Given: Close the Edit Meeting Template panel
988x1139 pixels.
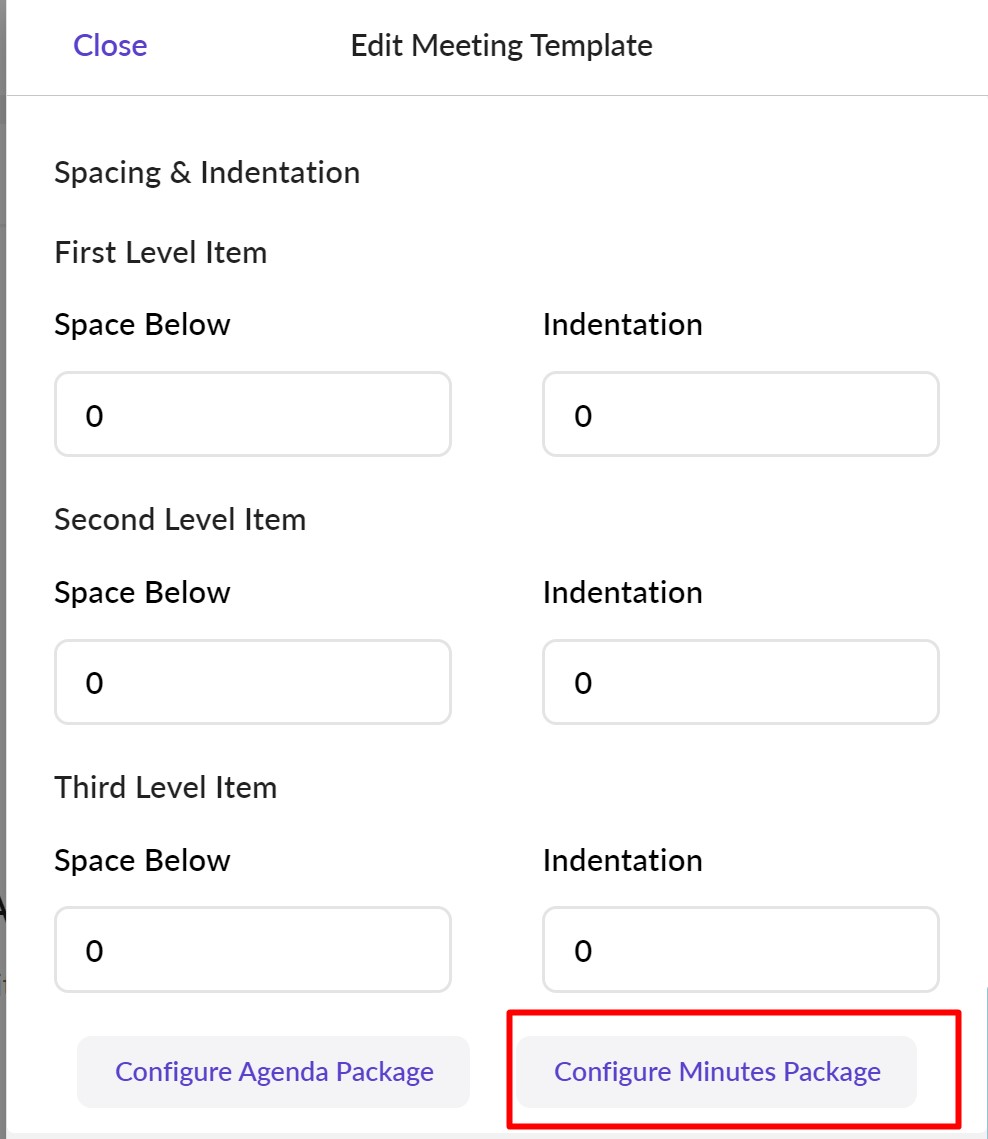Looking at the screenshot, I should pos(110,46).
